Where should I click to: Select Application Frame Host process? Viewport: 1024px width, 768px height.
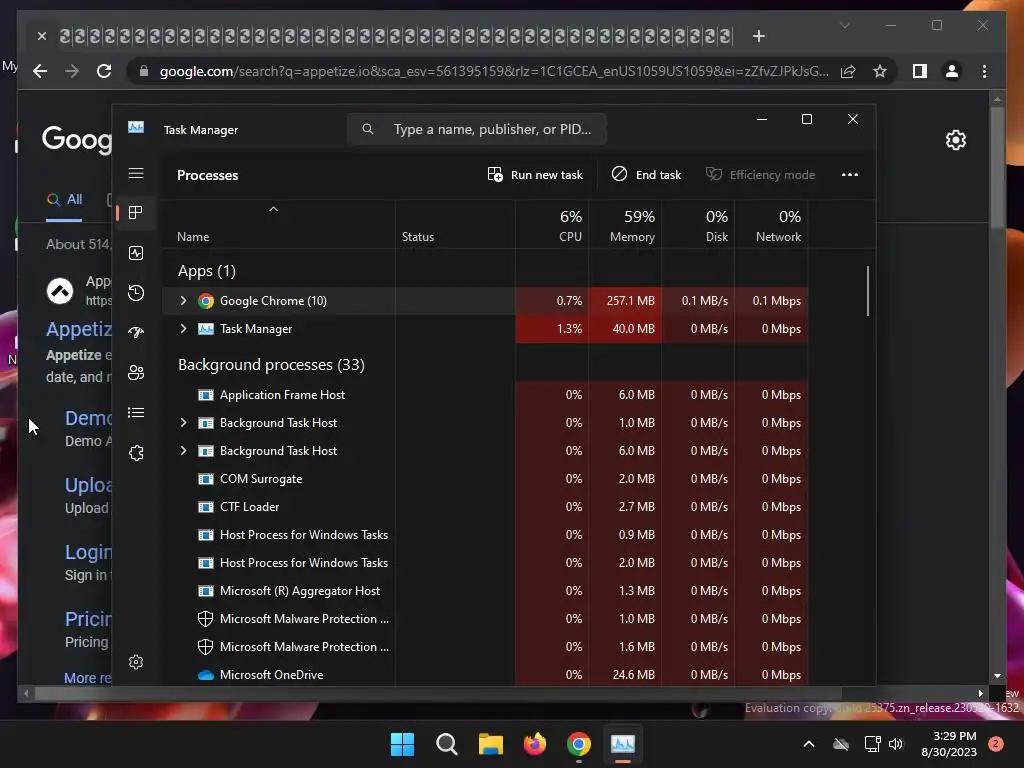coord(485,394)
